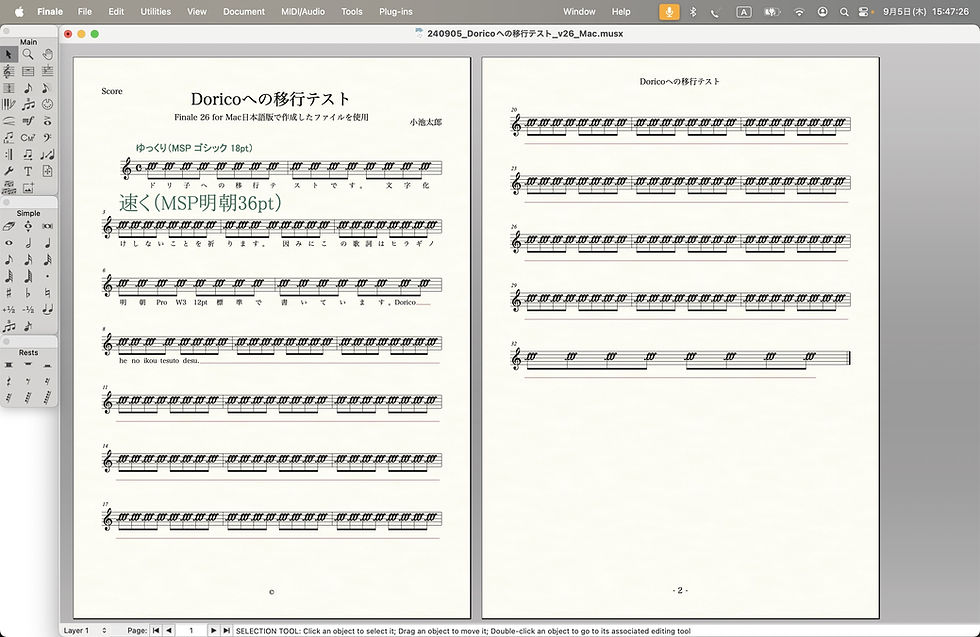Open the Utilities menu
The height and width of the screenshot is (637, 980).
[156, 11]
